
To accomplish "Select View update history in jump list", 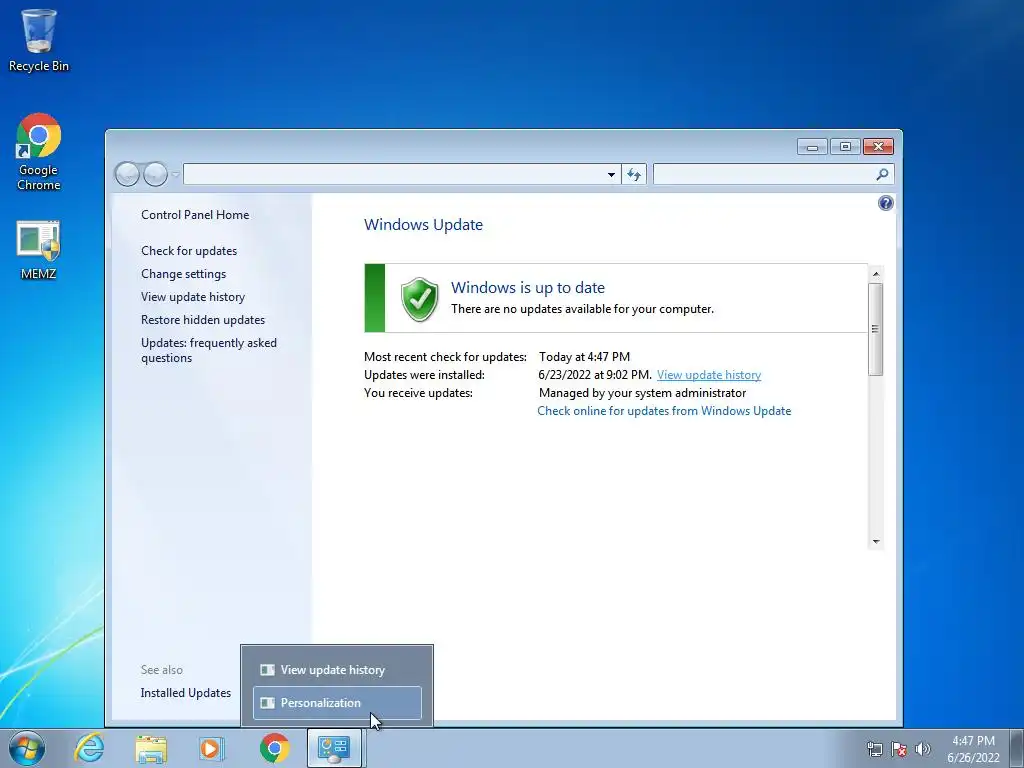I will tap(337, 669).
